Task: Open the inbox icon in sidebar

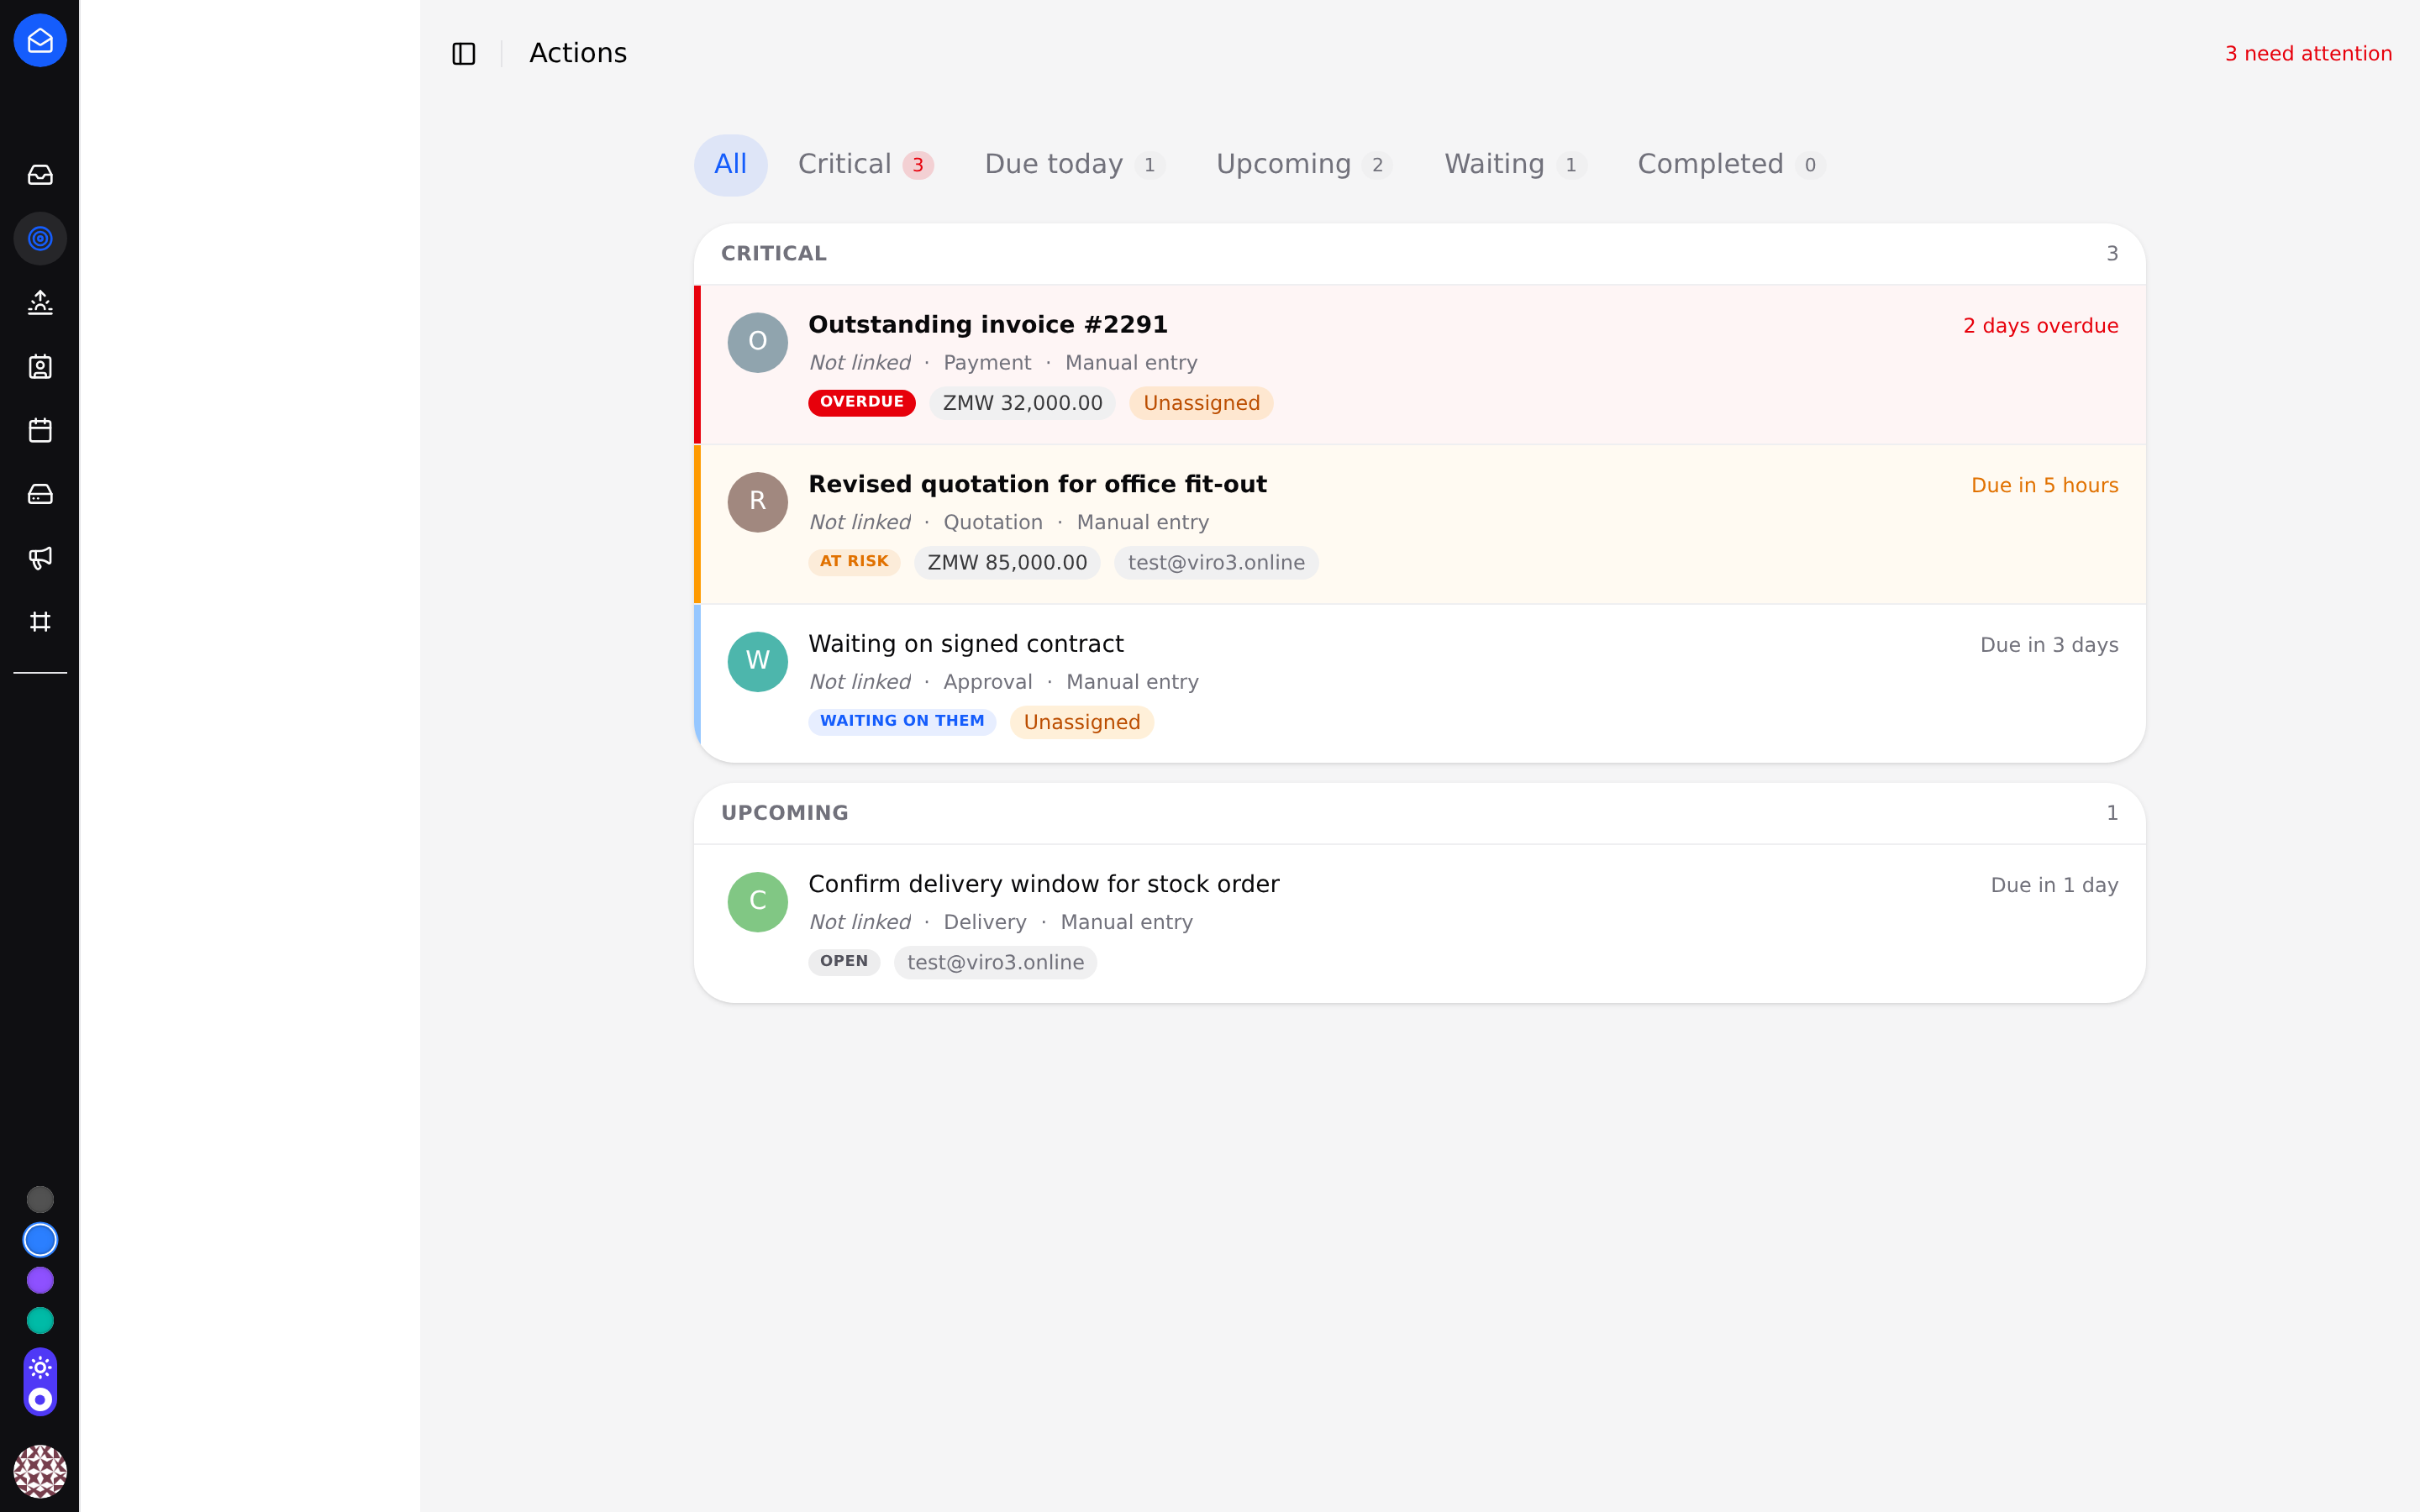Action: 40,175
